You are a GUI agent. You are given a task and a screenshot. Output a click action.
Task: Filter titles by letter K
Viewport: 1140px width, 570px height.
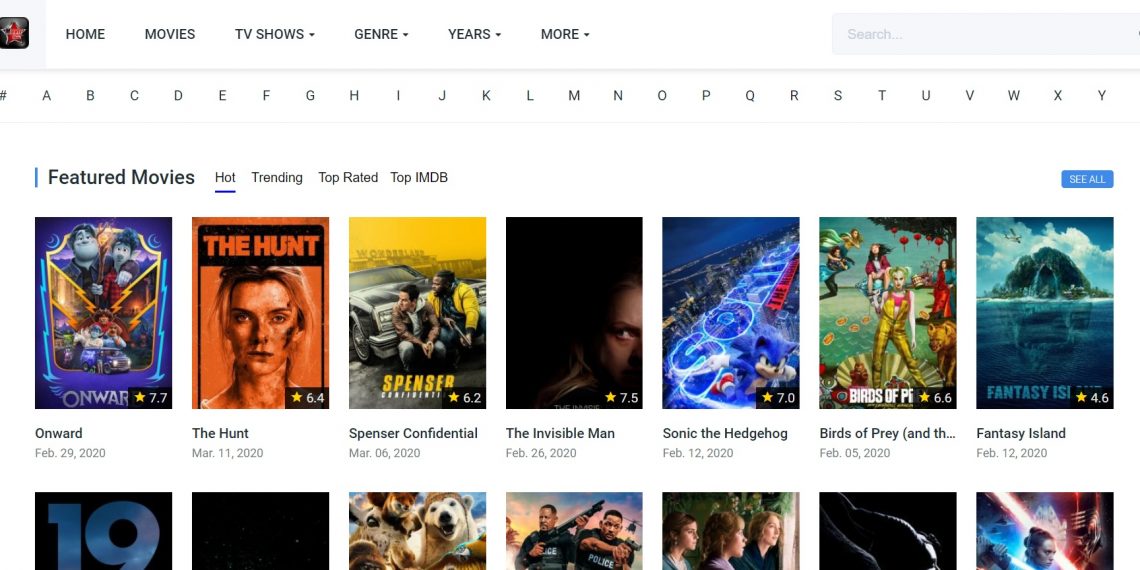pos(486,95)
